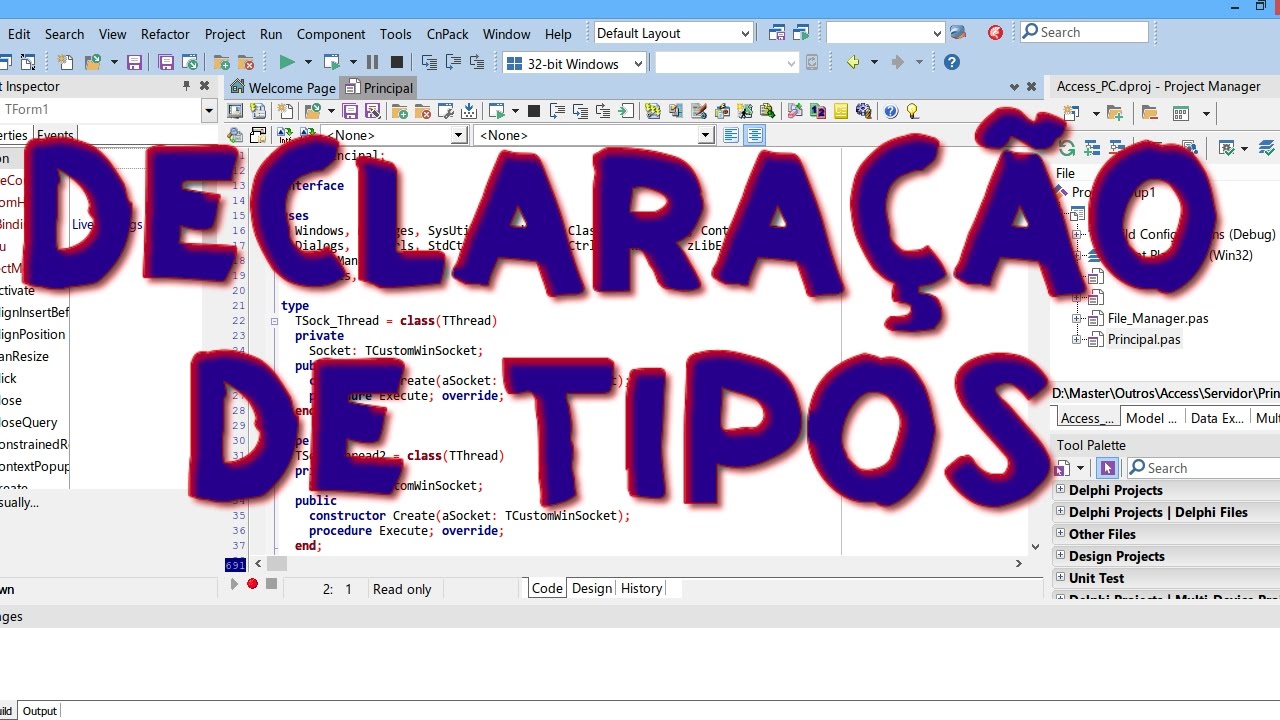
Task: Expand the File_Manager.pas tree node
Action: tap(1078, 319)
